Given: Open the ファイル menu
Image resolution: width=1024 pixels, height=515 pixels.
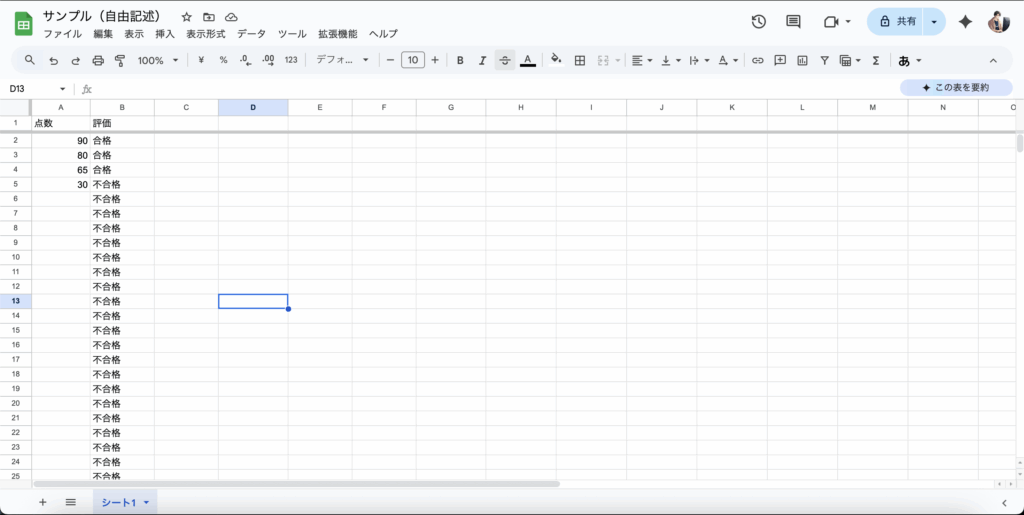Looking at the screenshot, I should (x=63, y=34).
